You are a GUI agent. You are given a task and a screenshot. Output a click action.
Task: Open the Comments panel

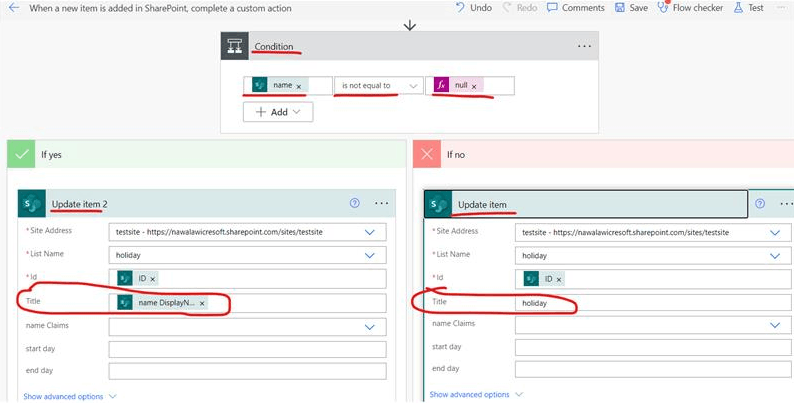576,8
